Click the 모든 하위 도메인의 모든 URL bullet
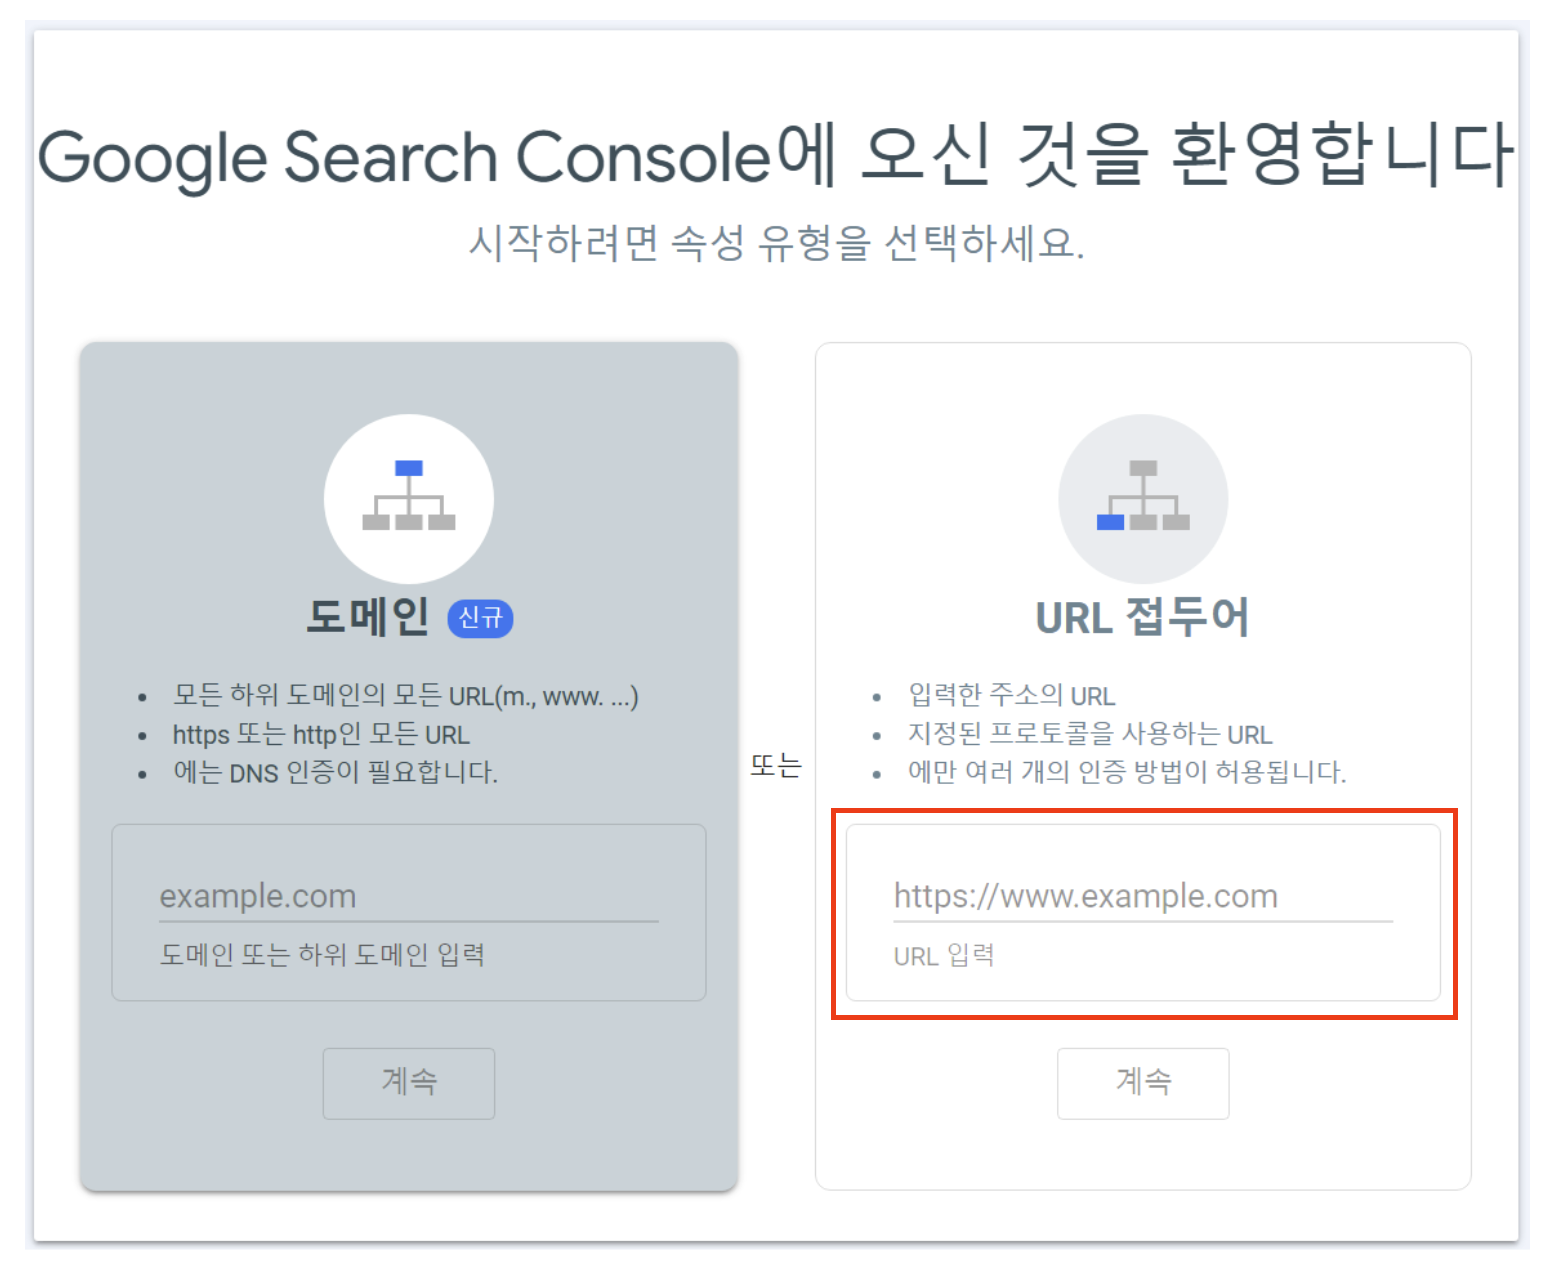Viewport: 1560px width, 1268px height. (405, 696)
